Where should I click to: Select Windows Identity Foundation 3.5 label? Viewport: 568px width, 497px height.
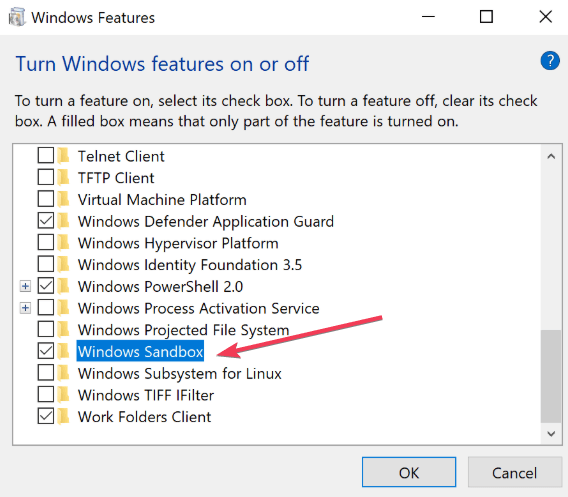coord(190,265)
